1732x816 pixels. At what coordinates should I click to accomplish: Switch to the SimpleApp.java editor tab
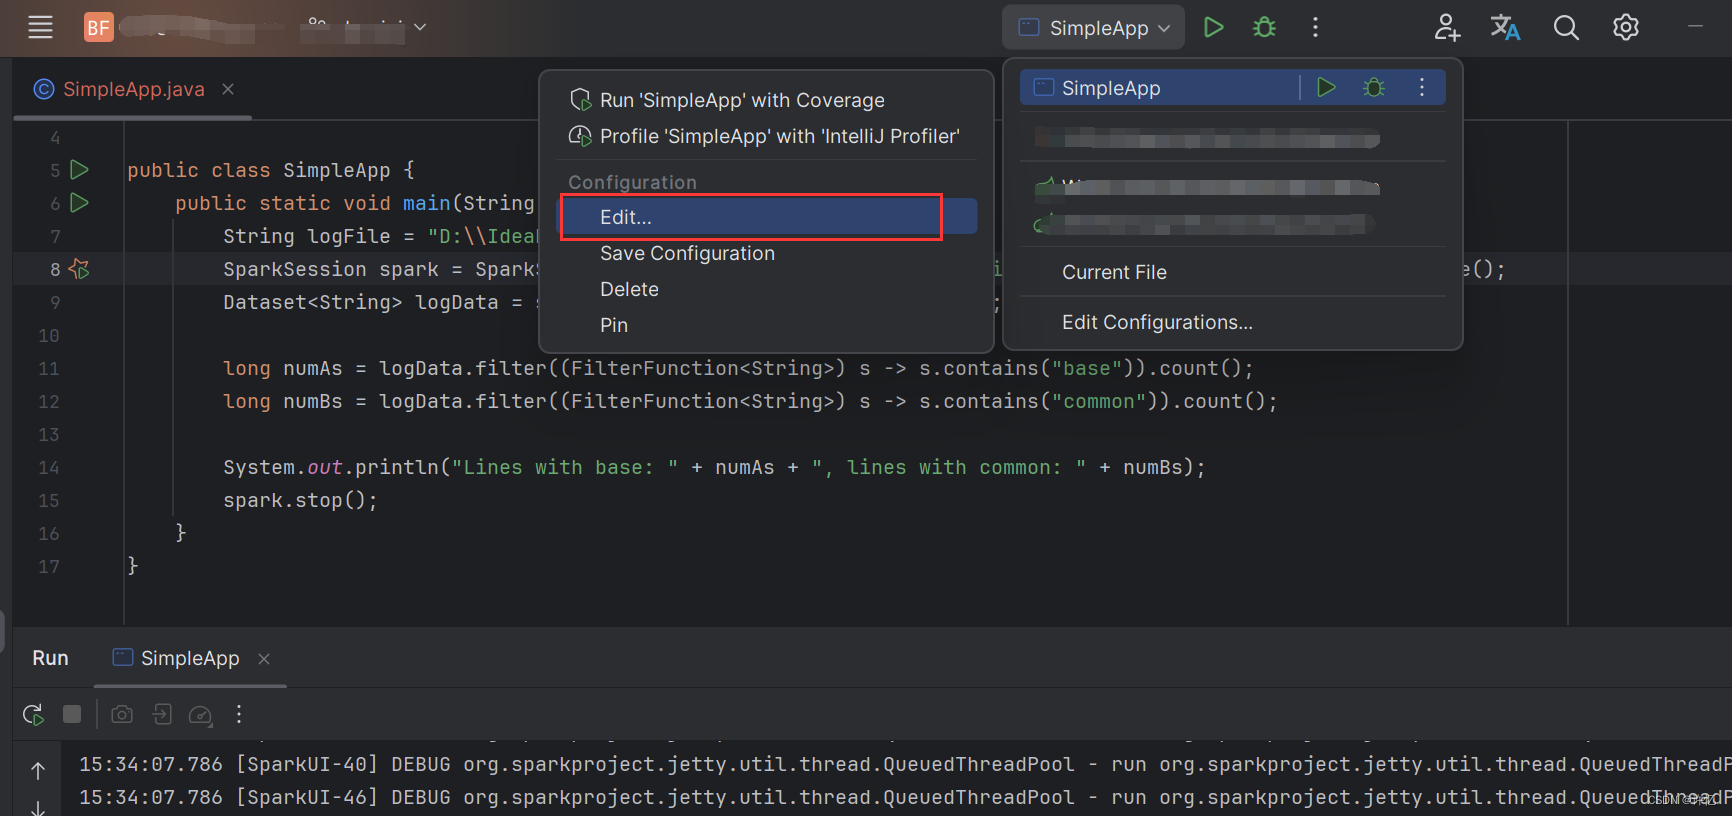133,89
